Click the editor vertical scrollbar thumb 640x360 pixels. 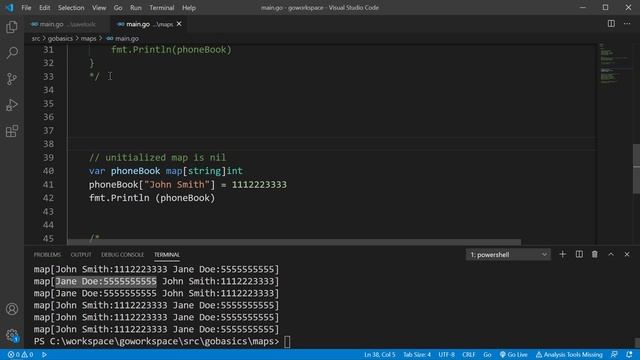pyautogui.click(x=636, y=168)
